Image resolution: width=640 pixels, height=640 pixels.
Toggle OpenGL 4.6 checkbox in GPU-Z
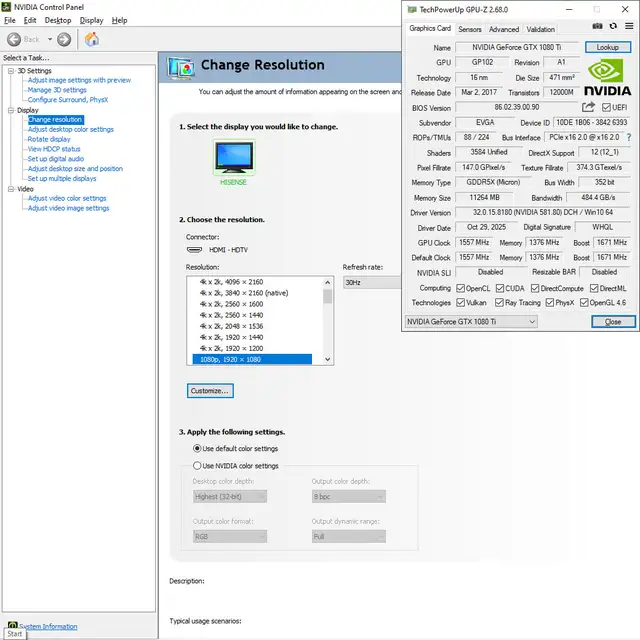click(x=584, y=302)
